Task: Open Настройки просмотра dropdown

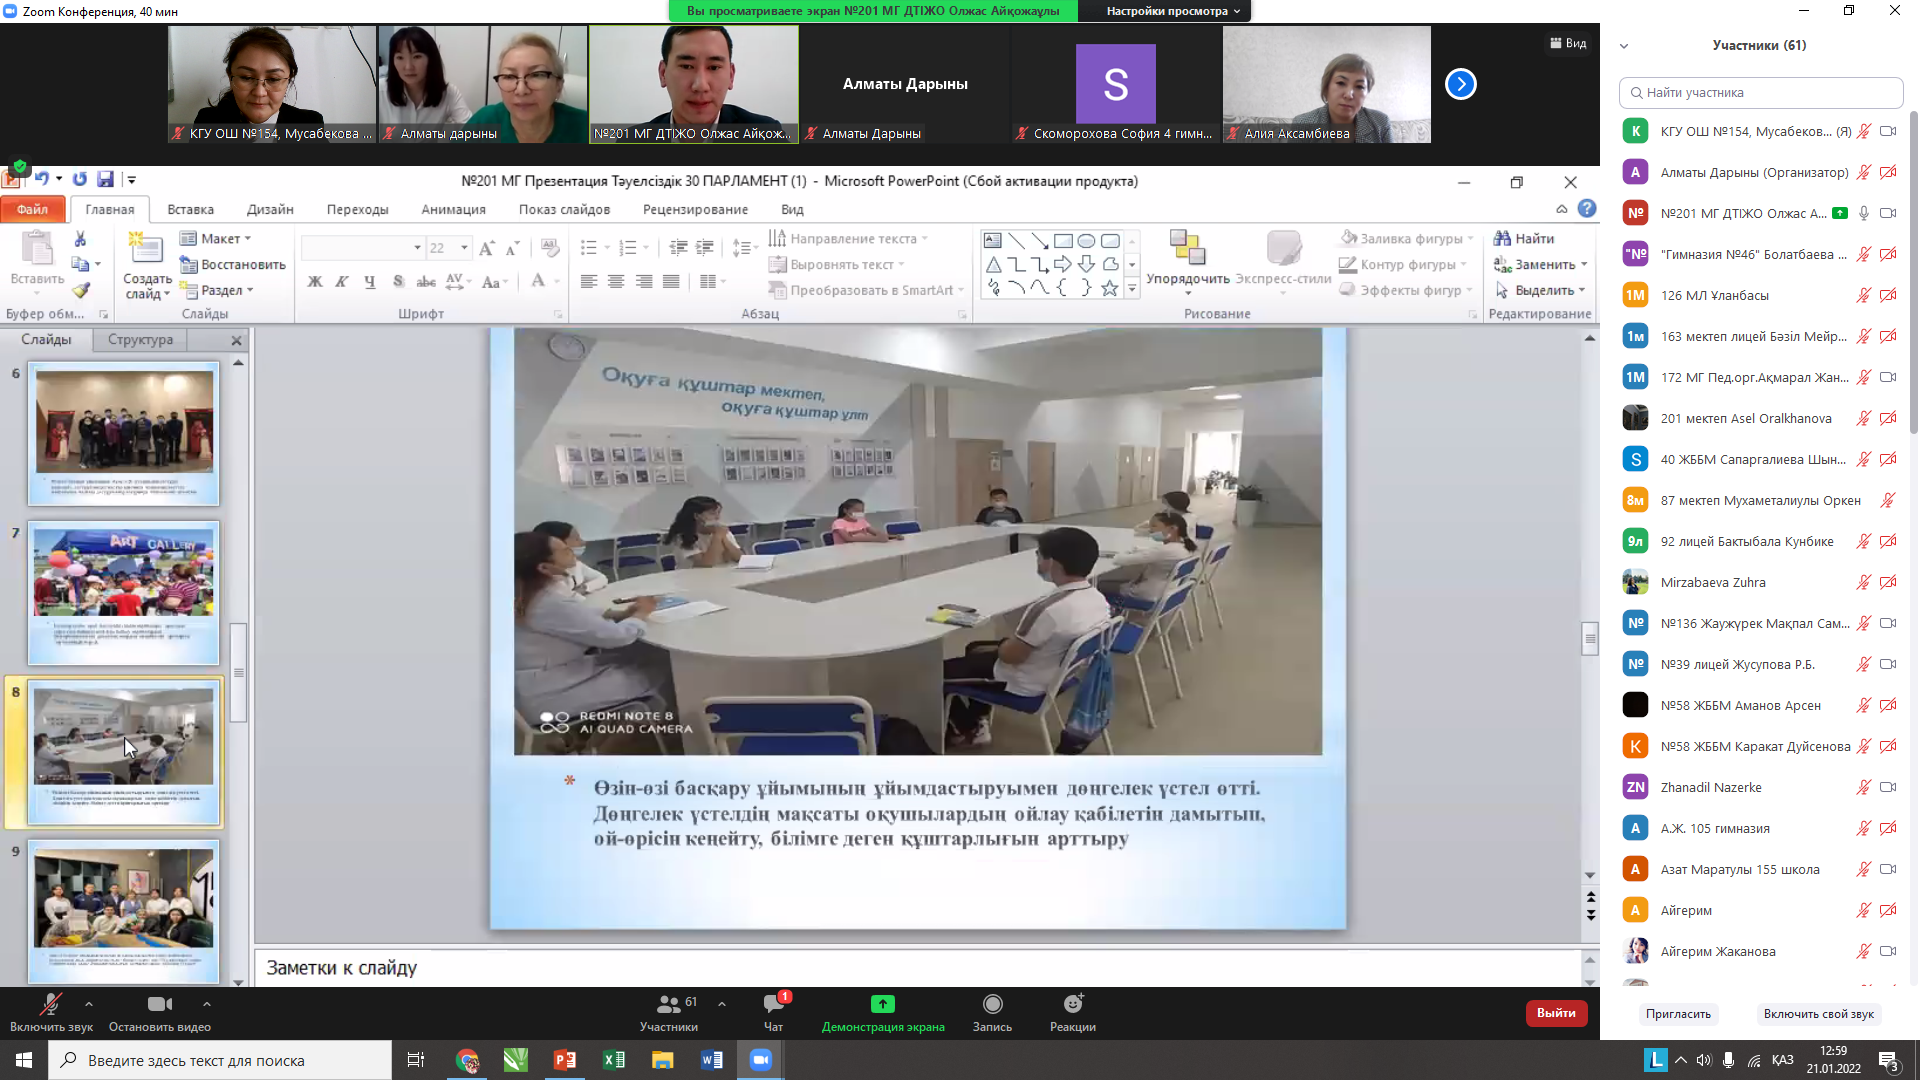Action: [1172, 11]
